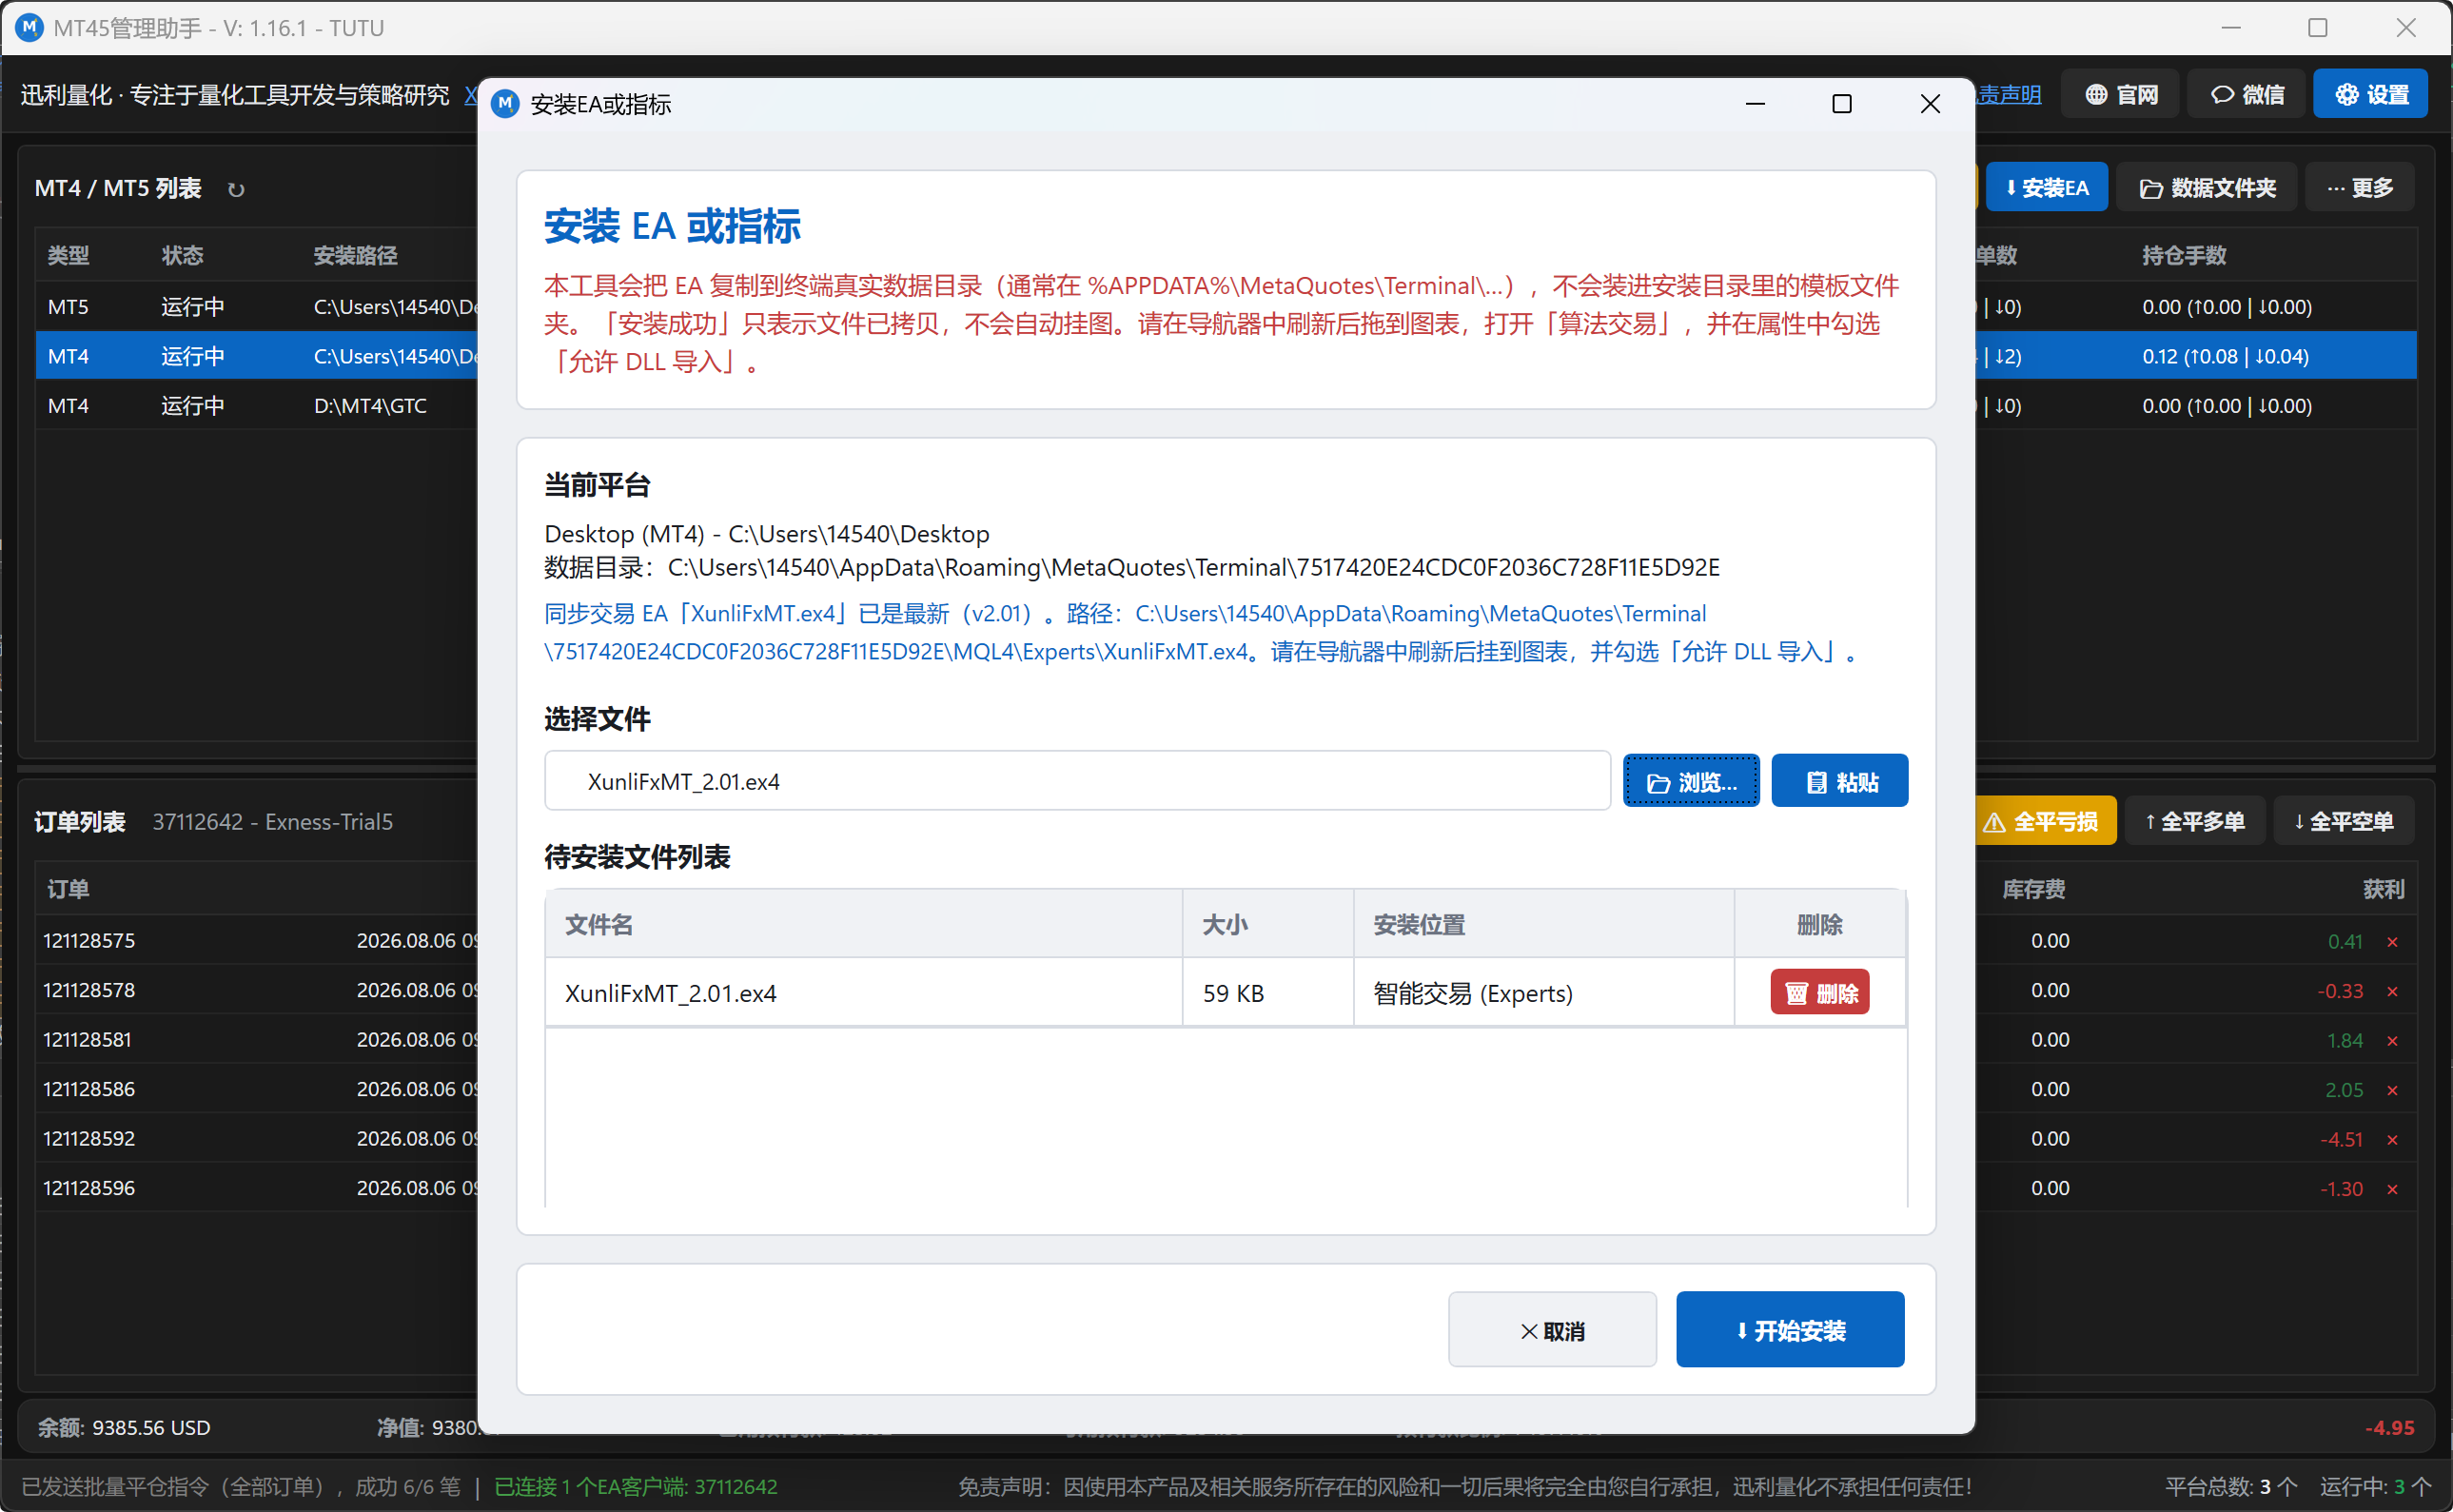This screenshot has height=1512, width=2453.
Task: Close order with profit -0.33 using its red x
Action: [x=2393, y=992]
